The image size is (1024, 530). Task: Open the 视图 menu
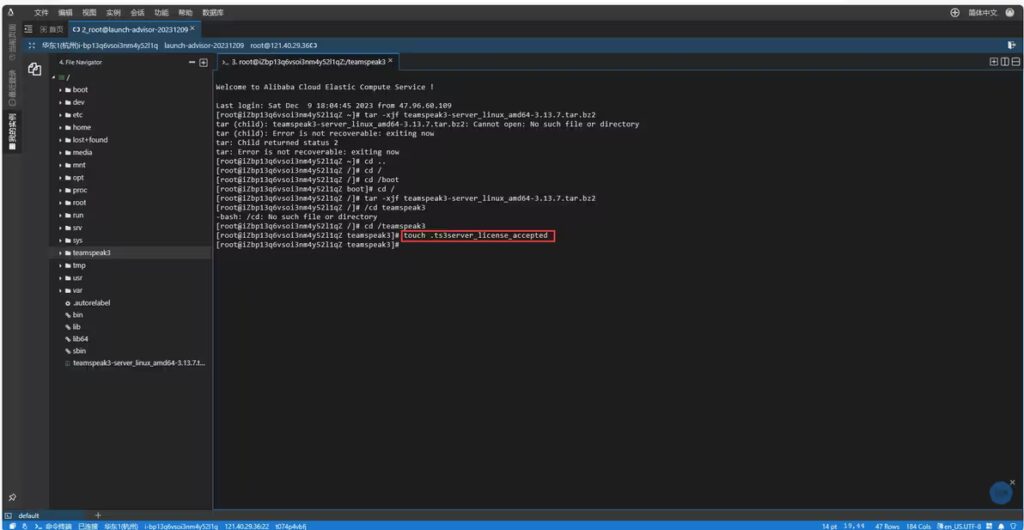click(x=89, y=12)
